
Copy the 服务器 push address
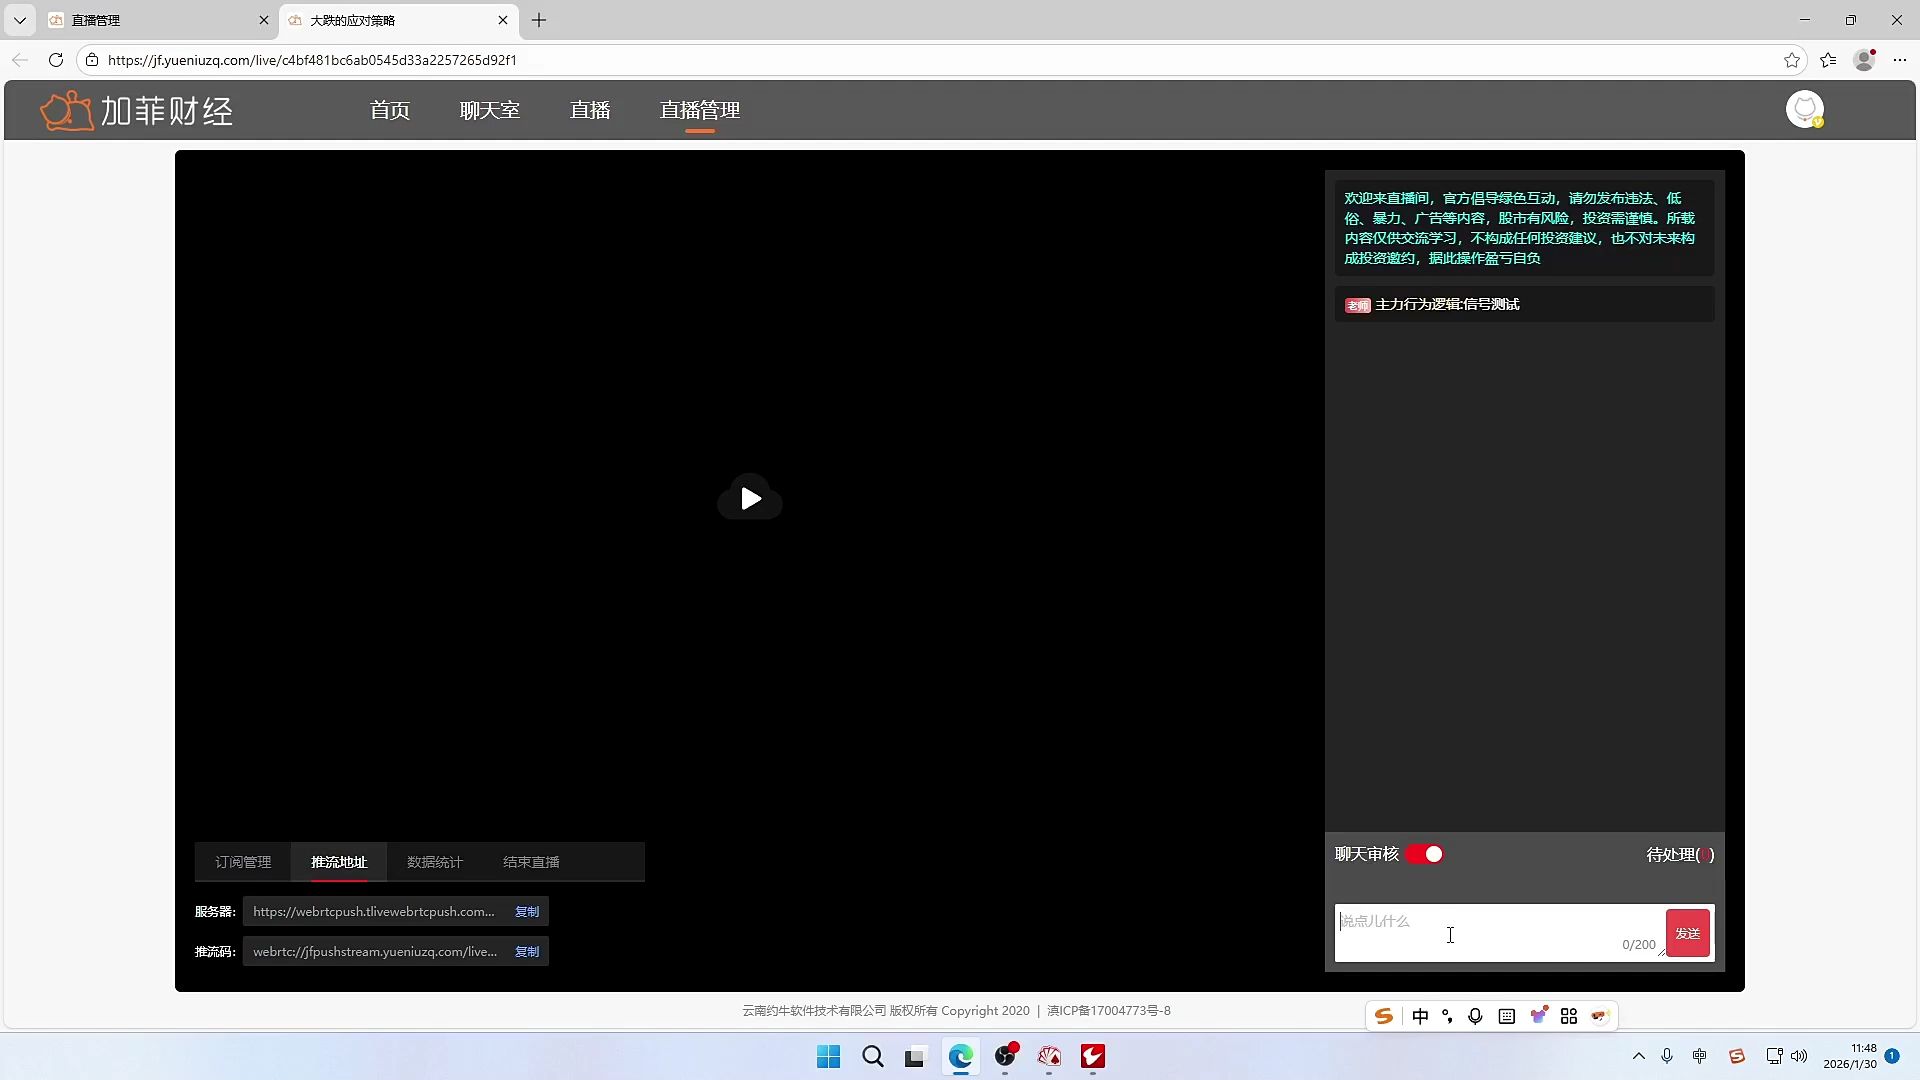pyautogui.click(x=527, y=911)
